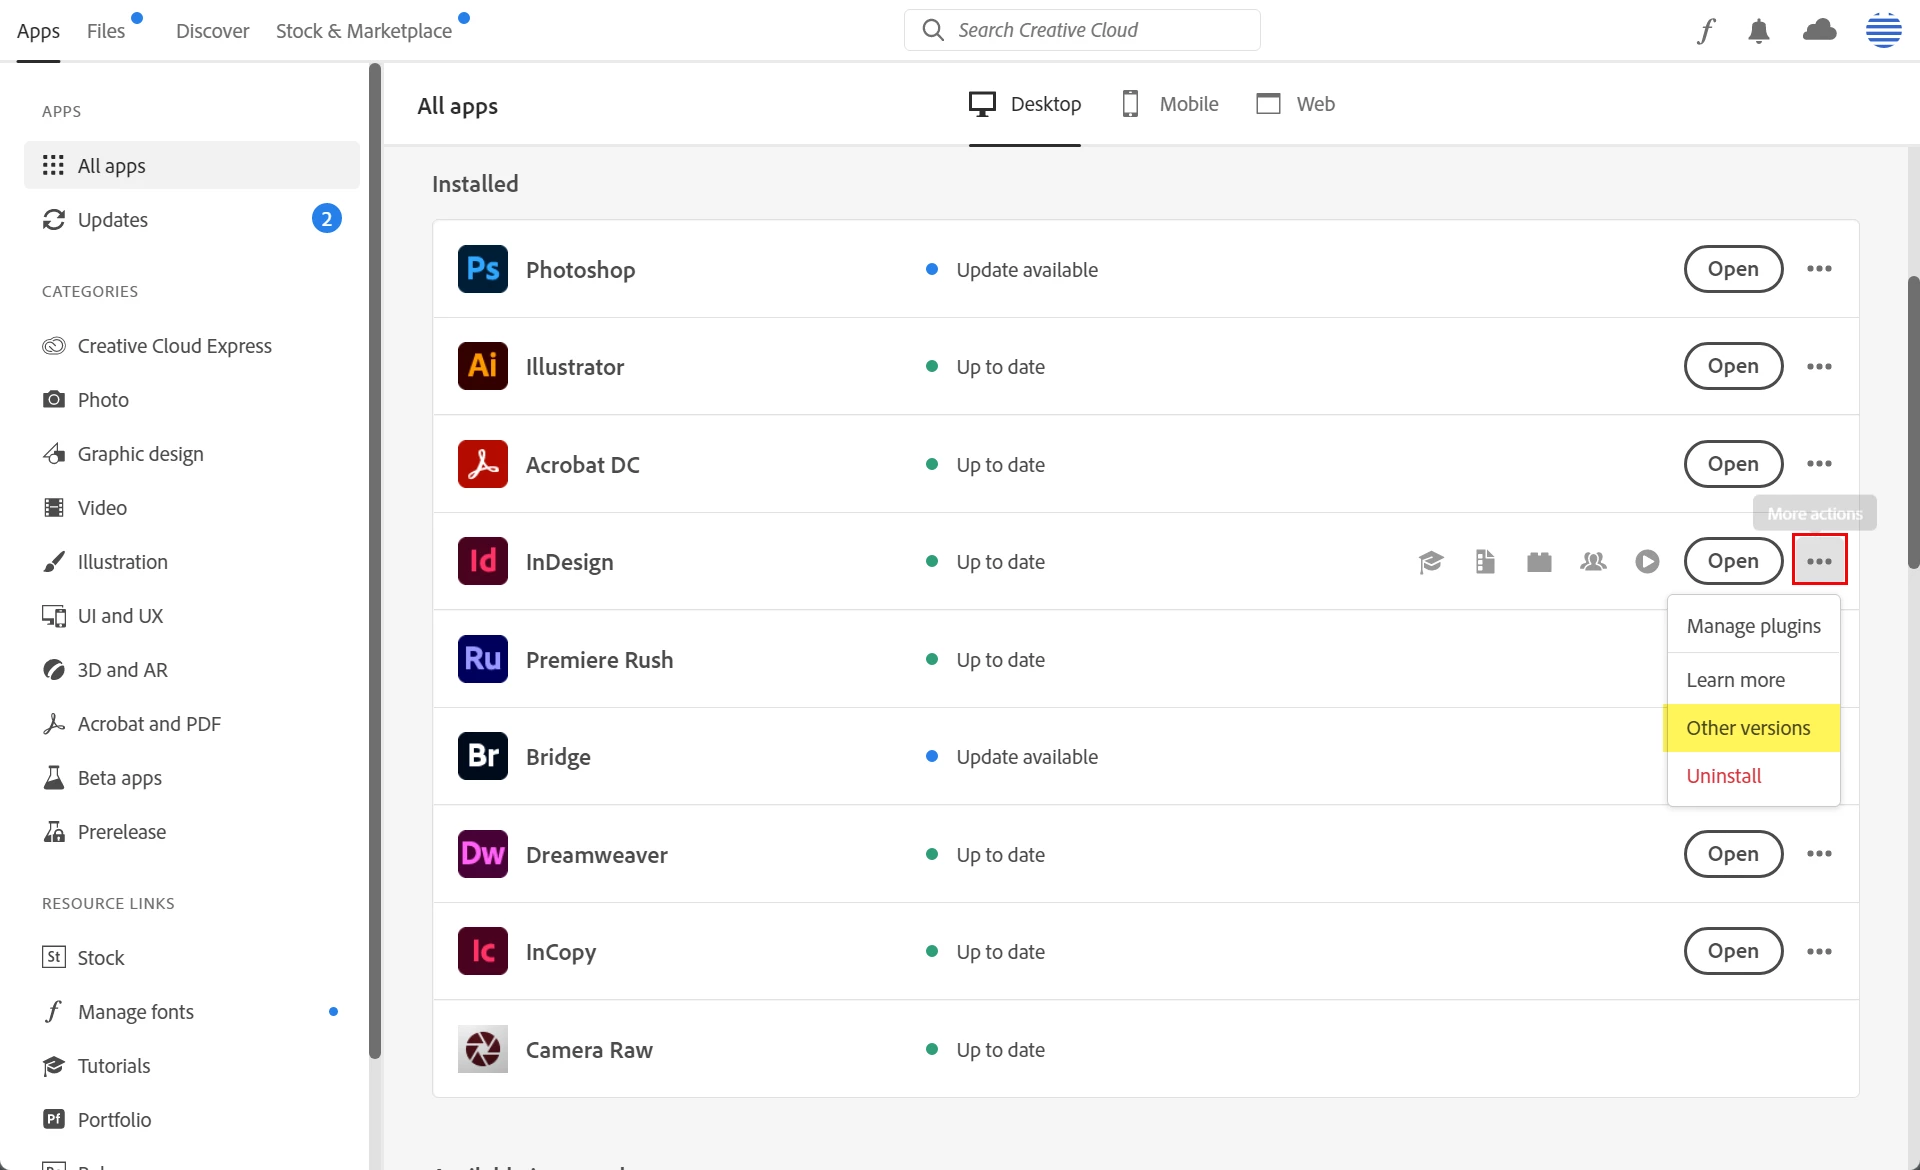
Task: Click the play video icon for InDesign
Action: click(1647, 562)
